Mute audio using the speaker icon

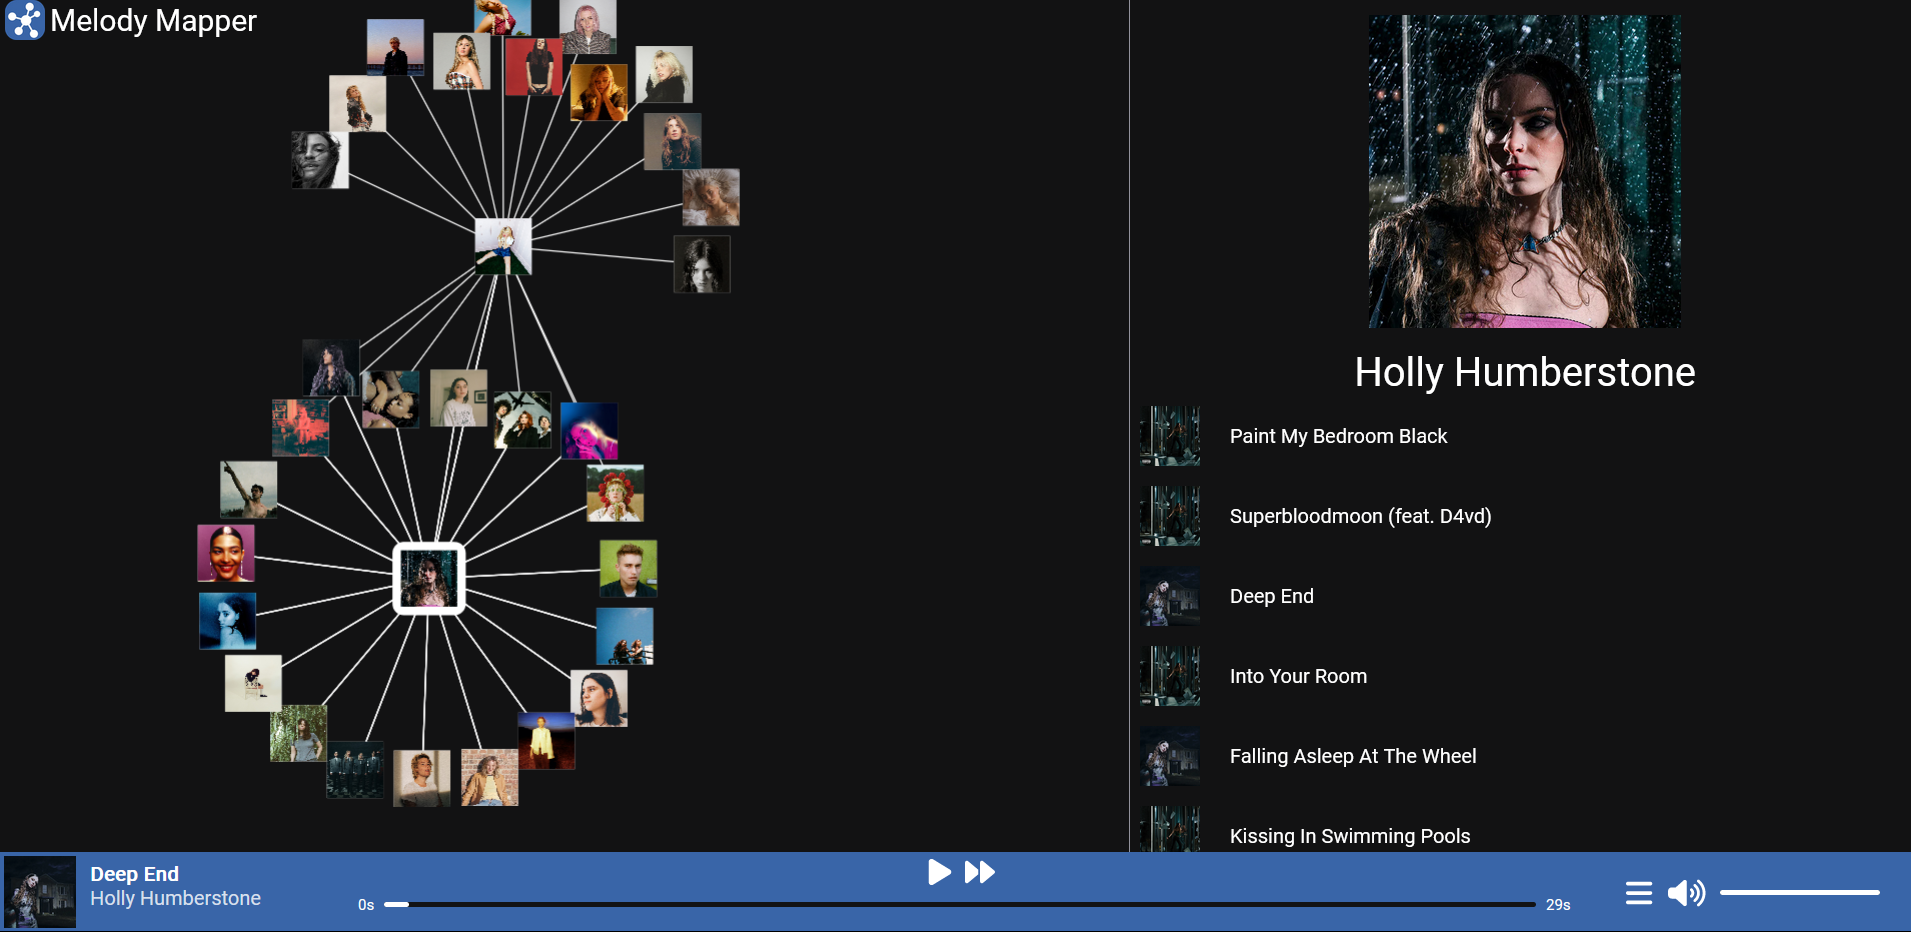pos(1685,892)
